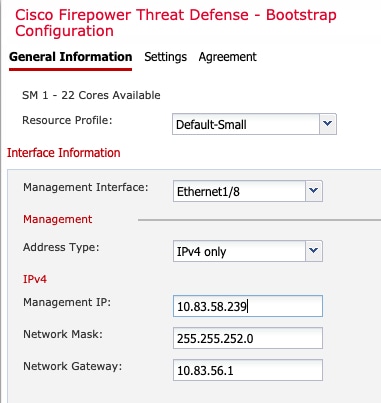Expand the Management Interface dropdown arrow
Image resolution: width=381 pixels, height=403 pixels.
pyautogui.click(x=314, y=191)
